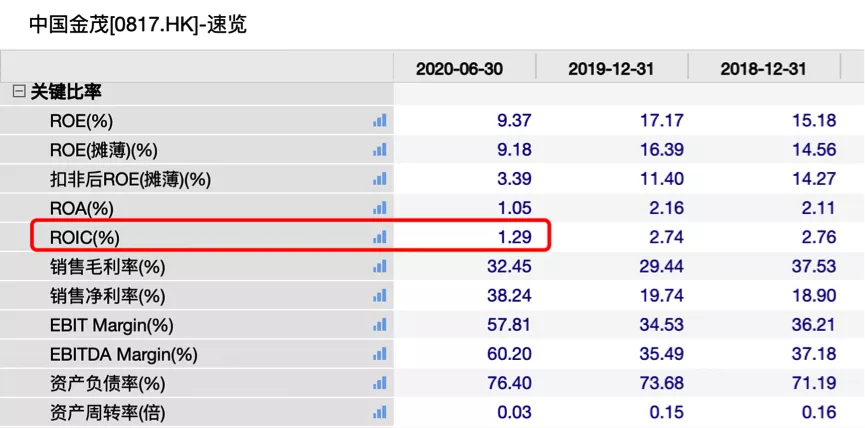The width and height of the screenshot is (865, 428).
Task: Open chart icon for ROA(%) row
Action: click(x=380, y=208)
